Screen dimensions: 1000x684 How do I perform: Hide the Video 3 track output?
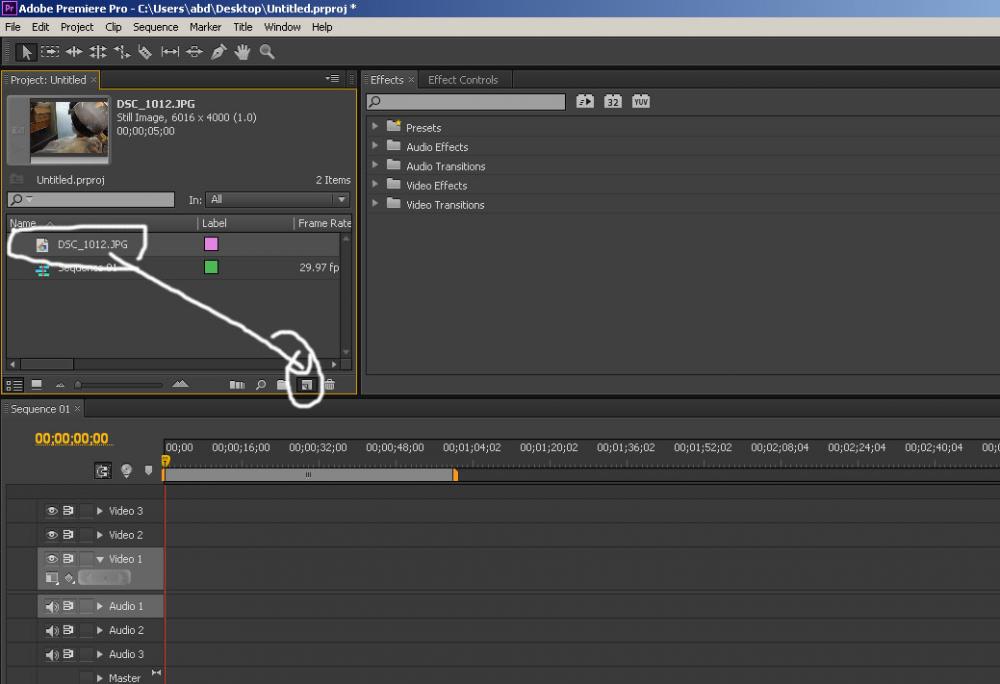coord(52,511)
